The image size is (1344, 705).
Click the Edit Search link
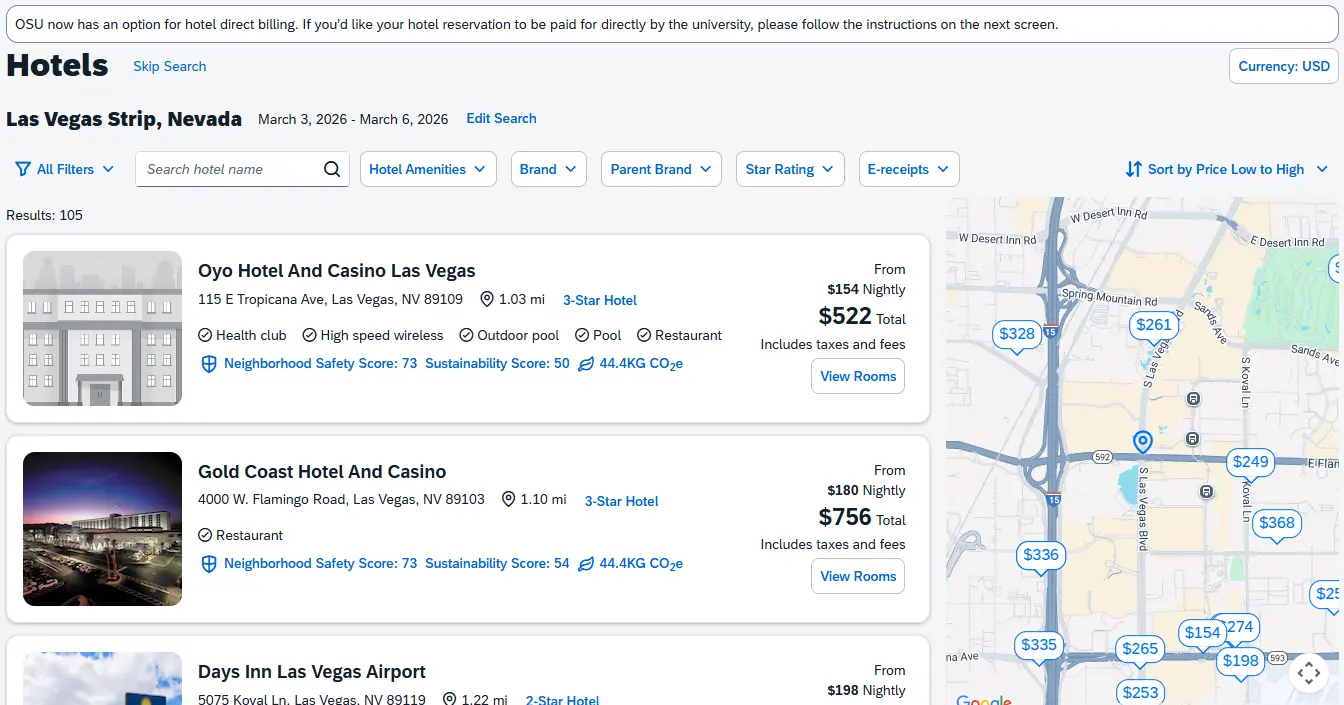pos(501,118)
